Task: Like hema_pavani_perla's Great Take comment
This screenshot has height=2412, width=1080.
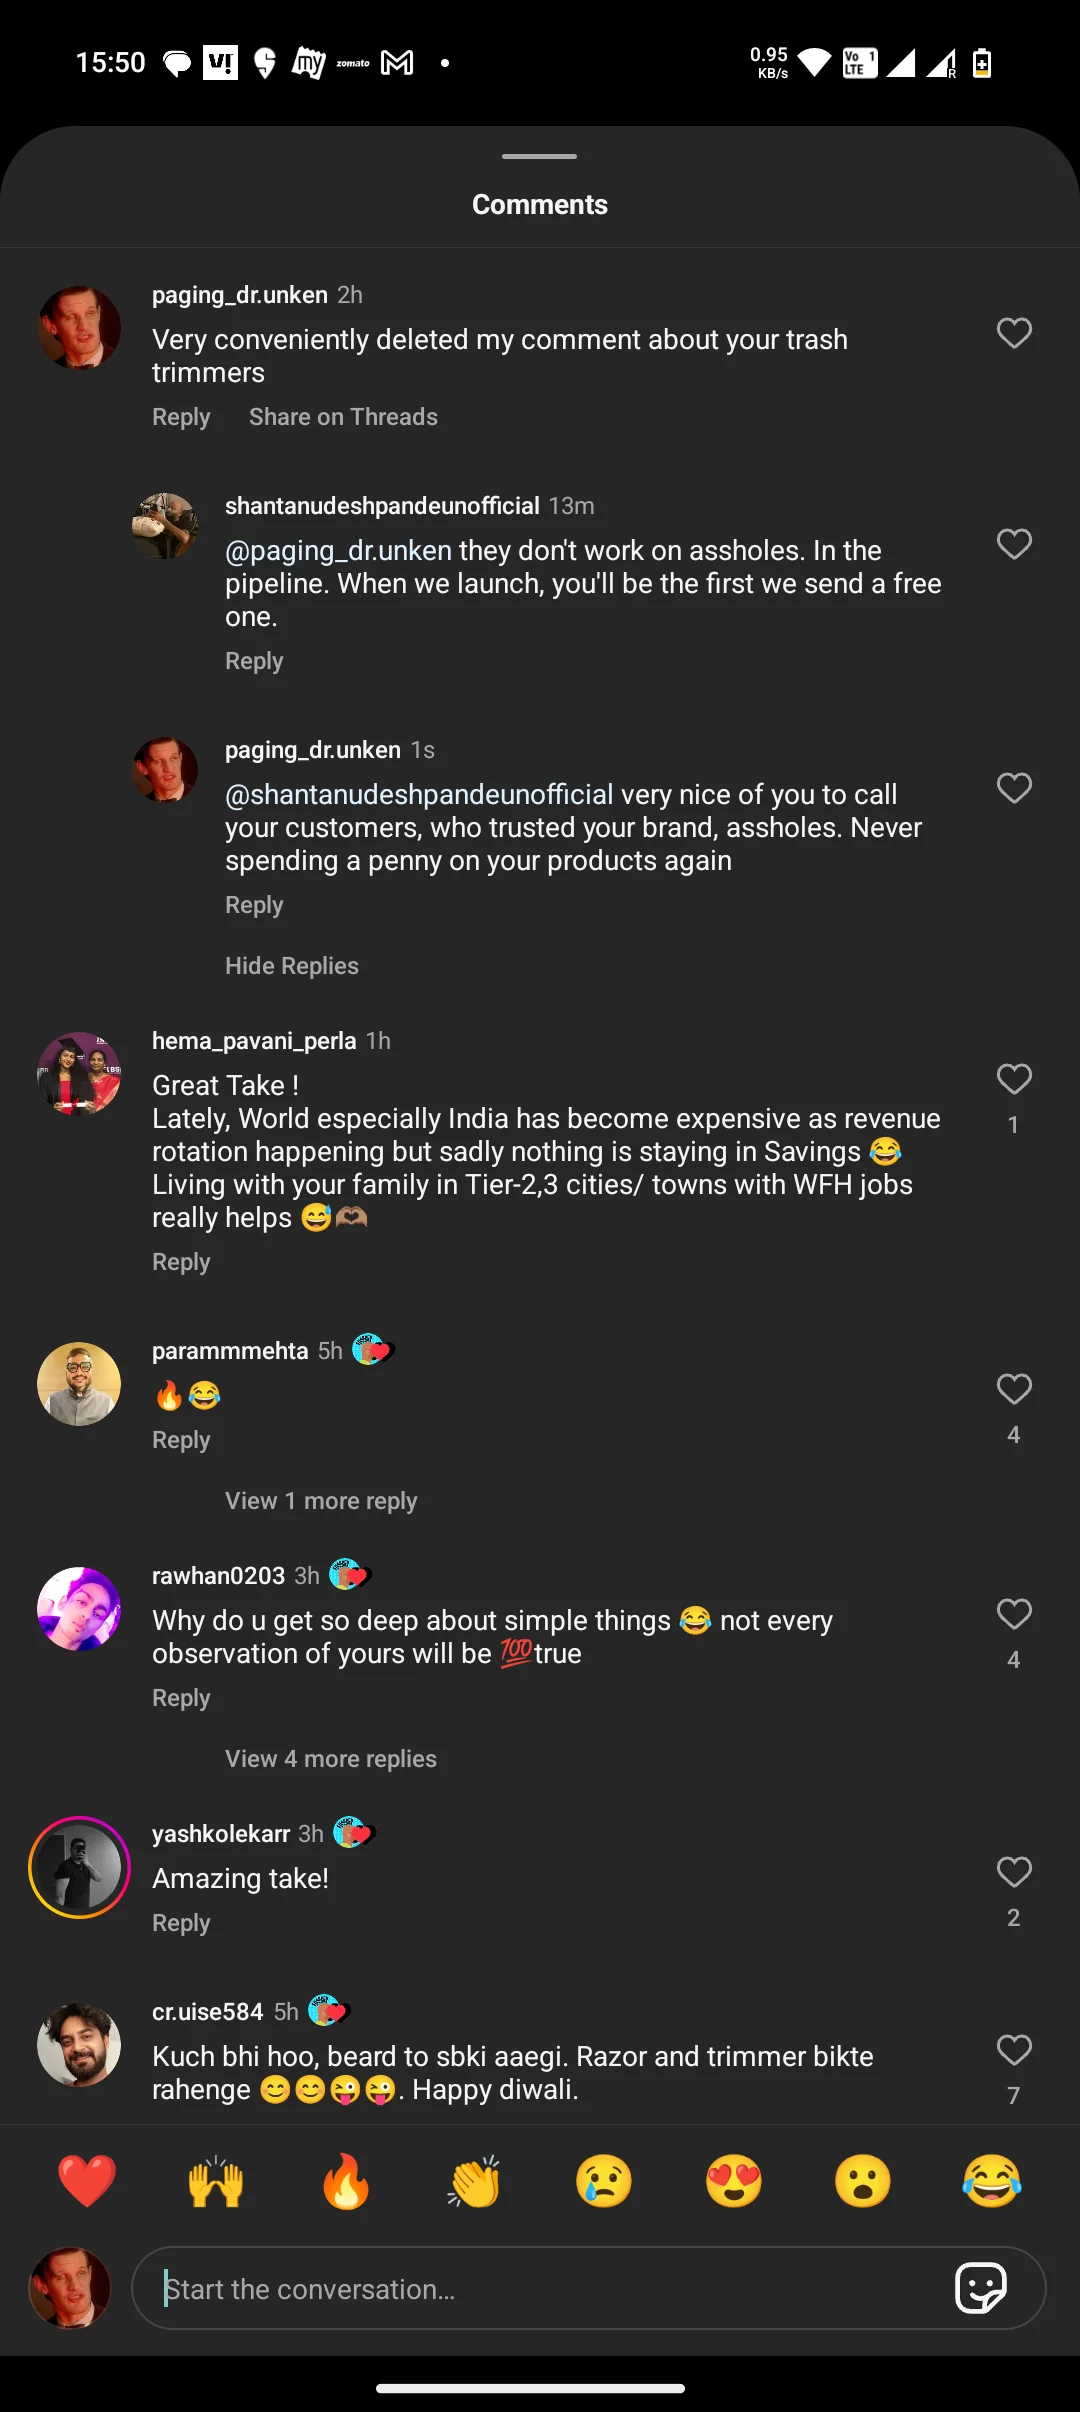Action: click(x=1014, y=1079)
